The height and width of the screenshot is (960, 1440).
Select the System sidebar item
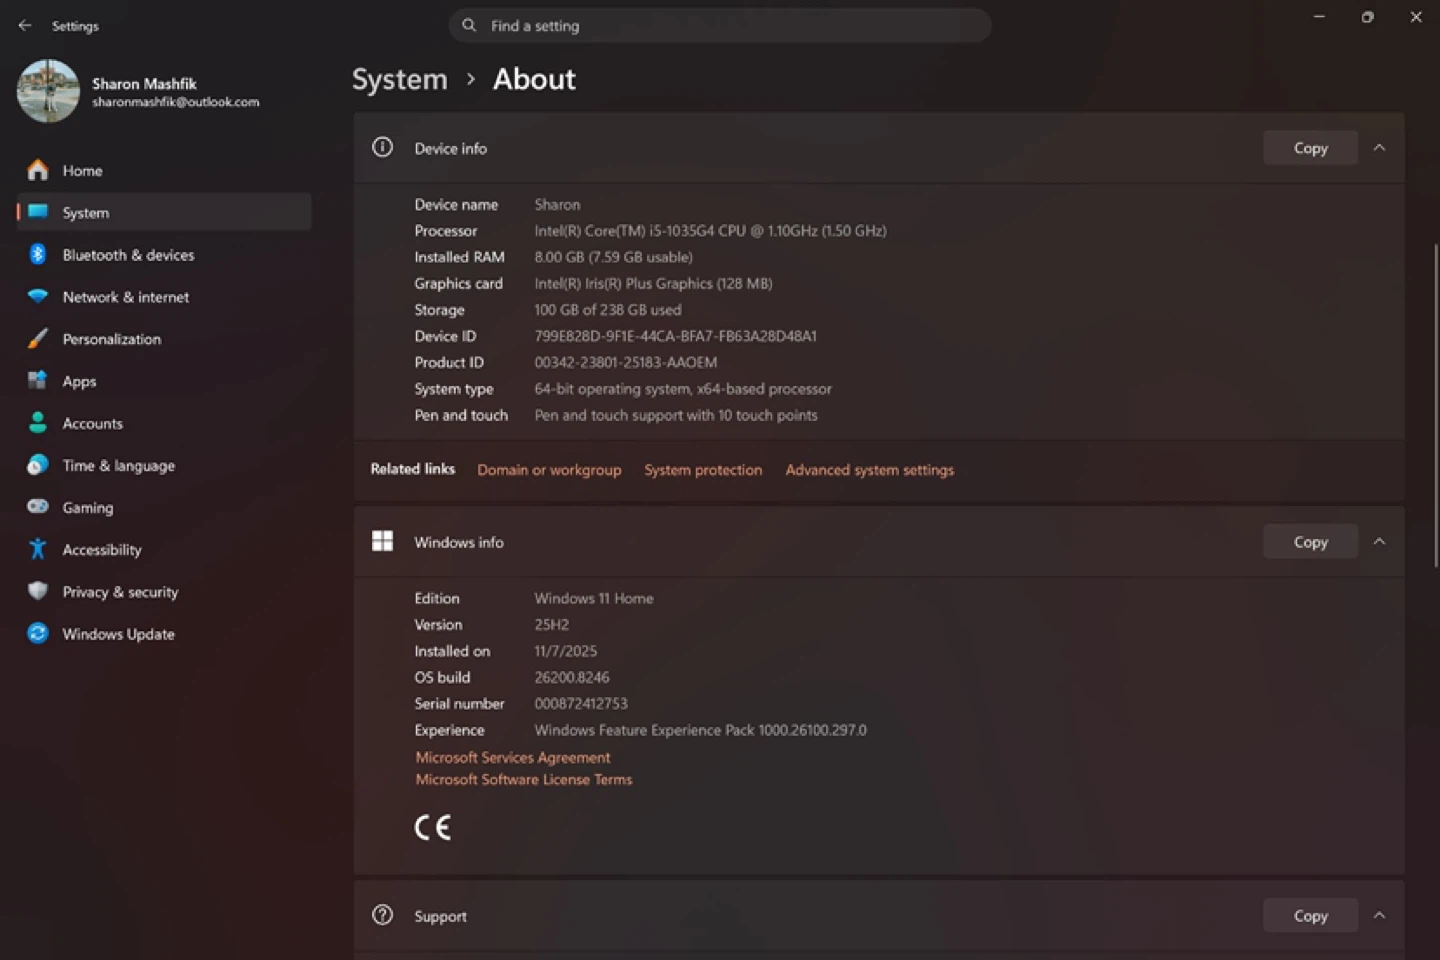164,212
